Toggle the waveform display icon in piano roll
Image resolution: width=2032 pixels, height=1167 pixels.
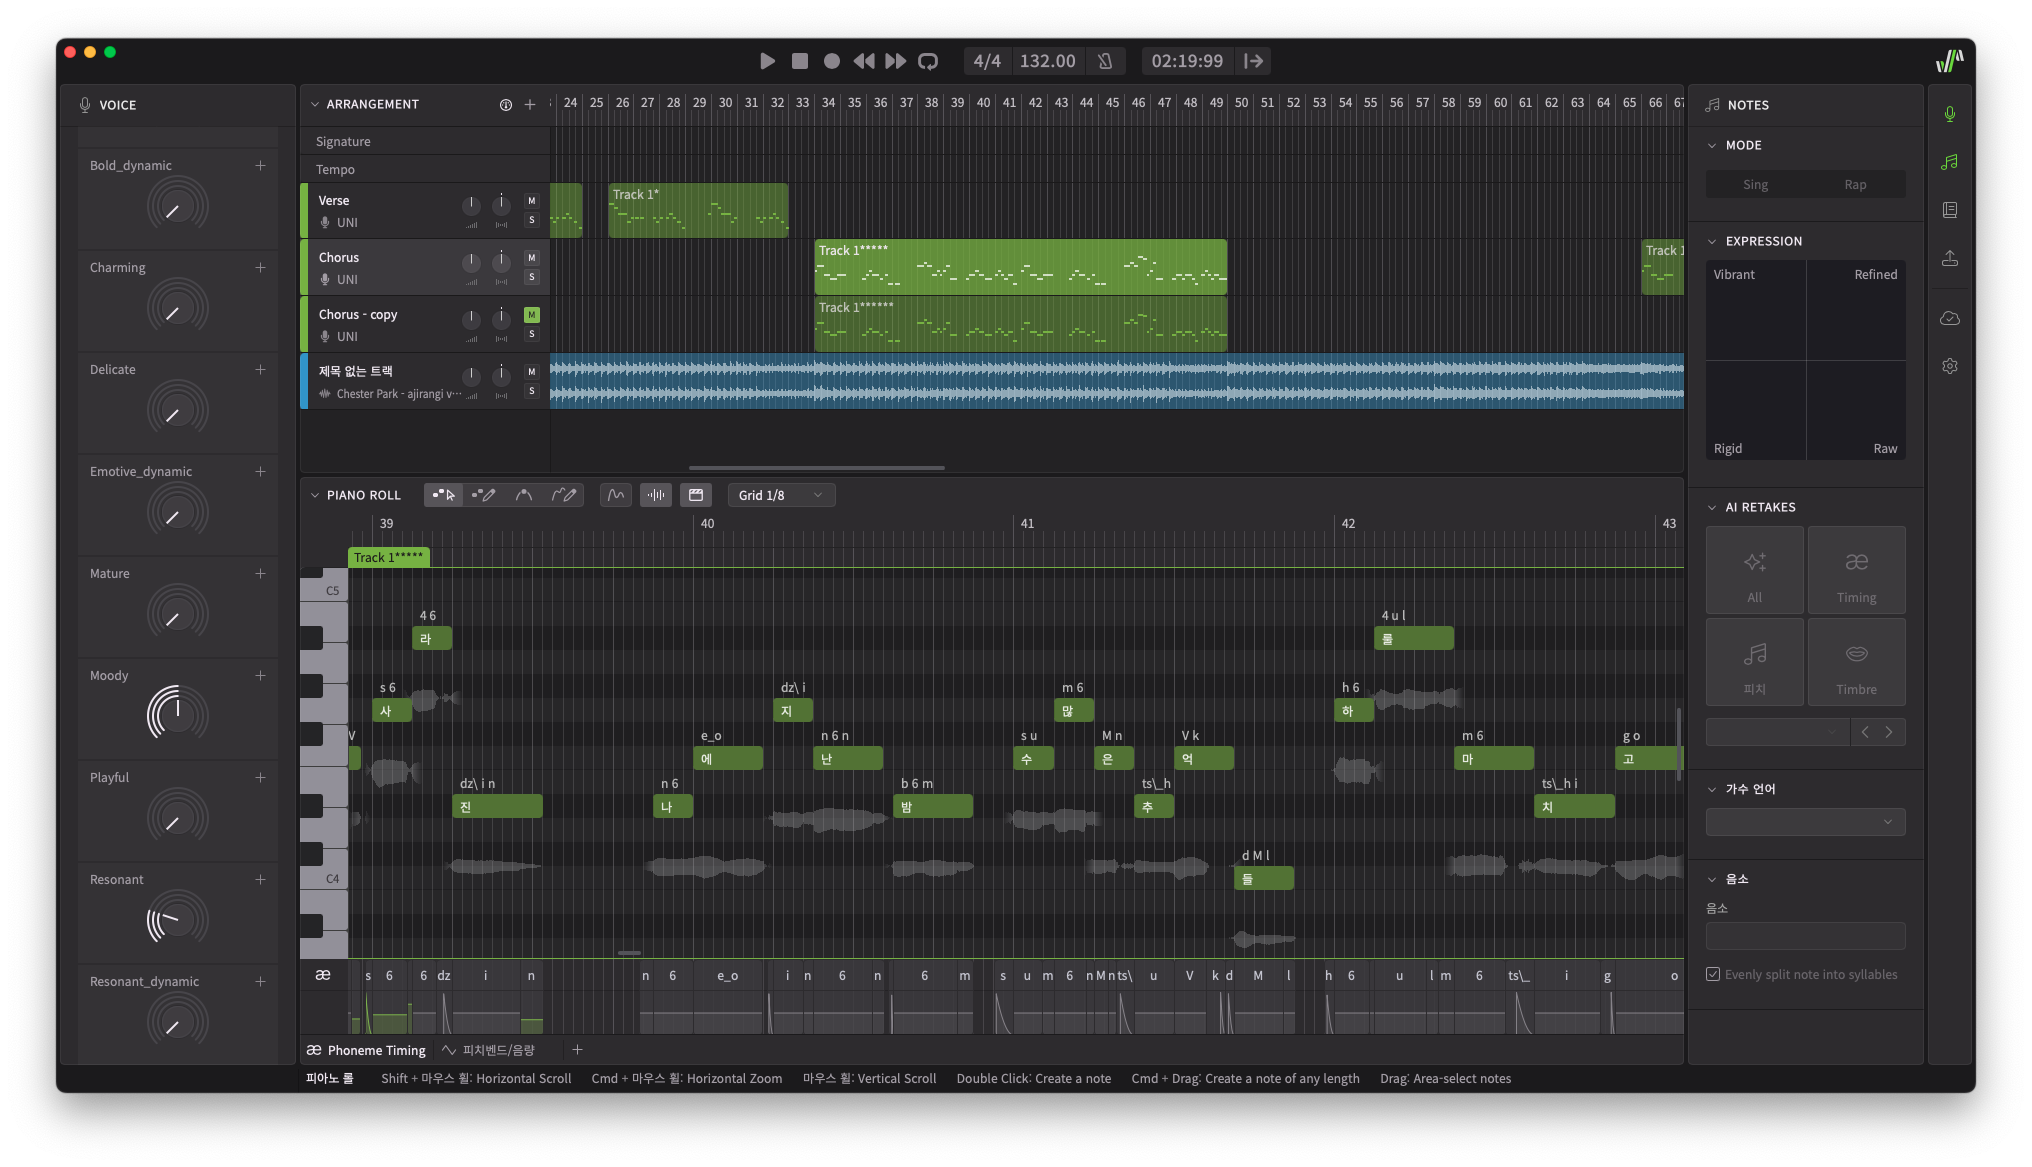point(656,495)
